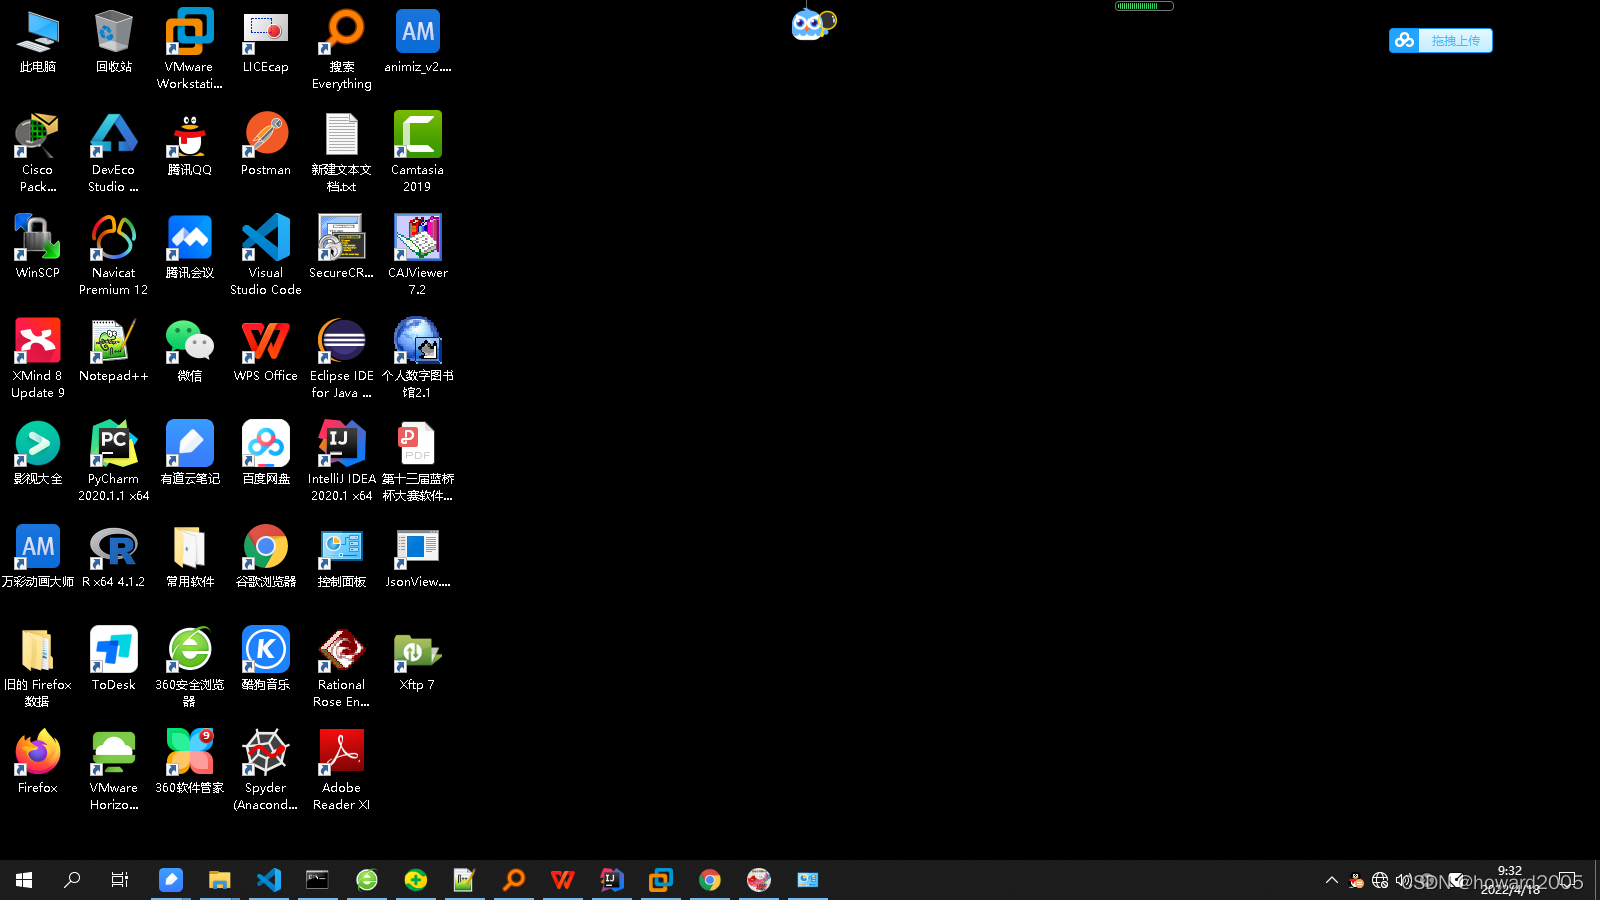Launch Spyder (Anaconda) shortcut
Image resolution: width=1600 pixels, height=900 pixels.
[266, 769]
